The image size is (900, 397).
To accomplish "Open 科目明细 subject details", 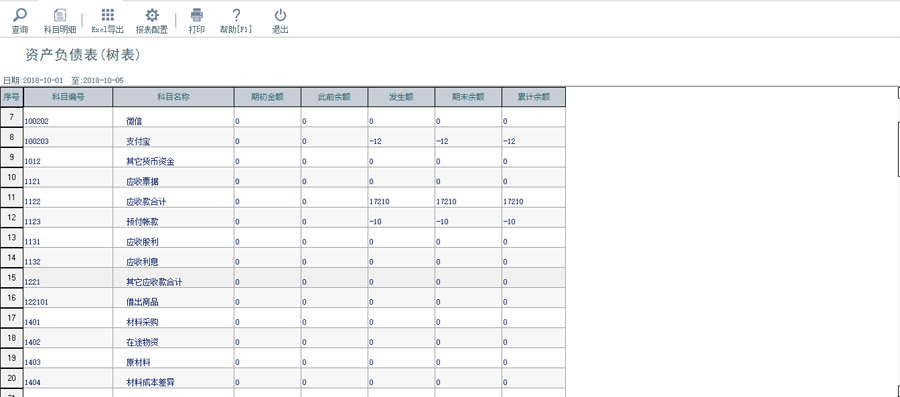I will coord(60,22).
